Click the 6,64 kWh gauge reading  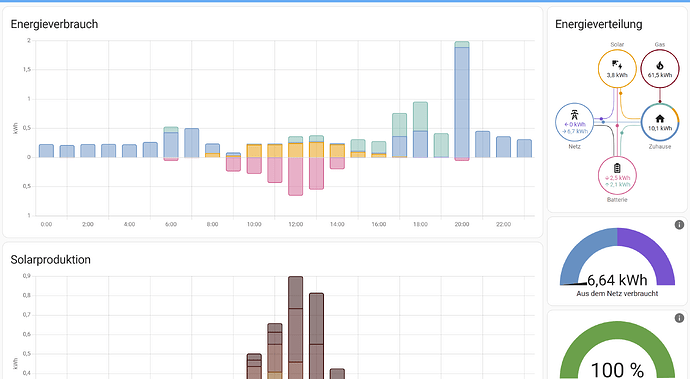[x=617, y=280]
